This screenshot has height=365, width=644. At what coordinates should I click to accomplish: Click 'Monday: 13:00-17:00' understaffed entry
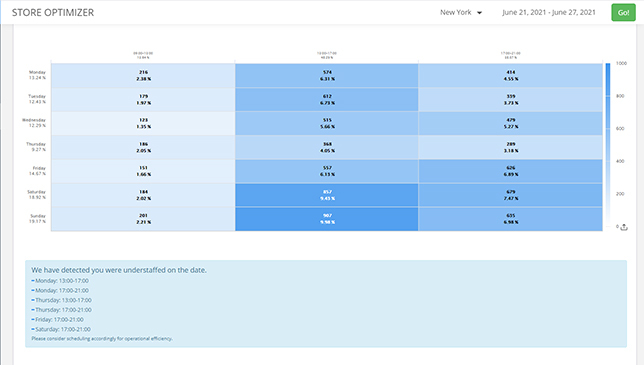coord(62,281)
